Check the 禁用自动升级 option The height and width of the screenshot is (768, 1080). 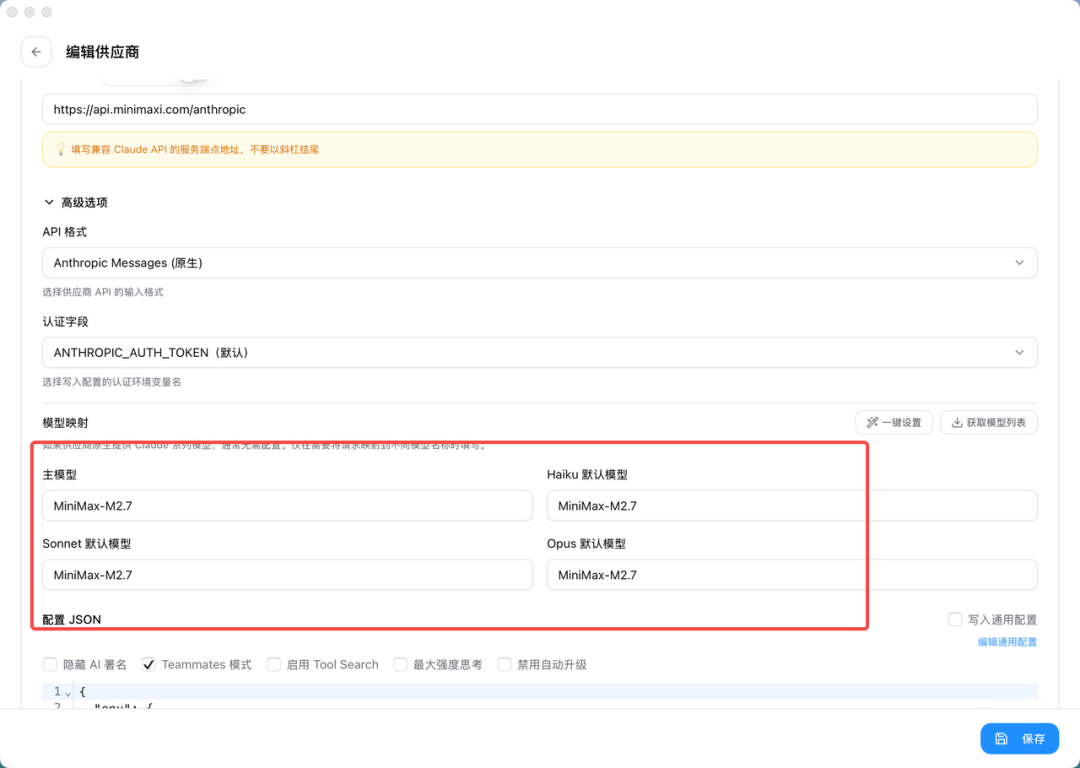[x=505, y=665]
